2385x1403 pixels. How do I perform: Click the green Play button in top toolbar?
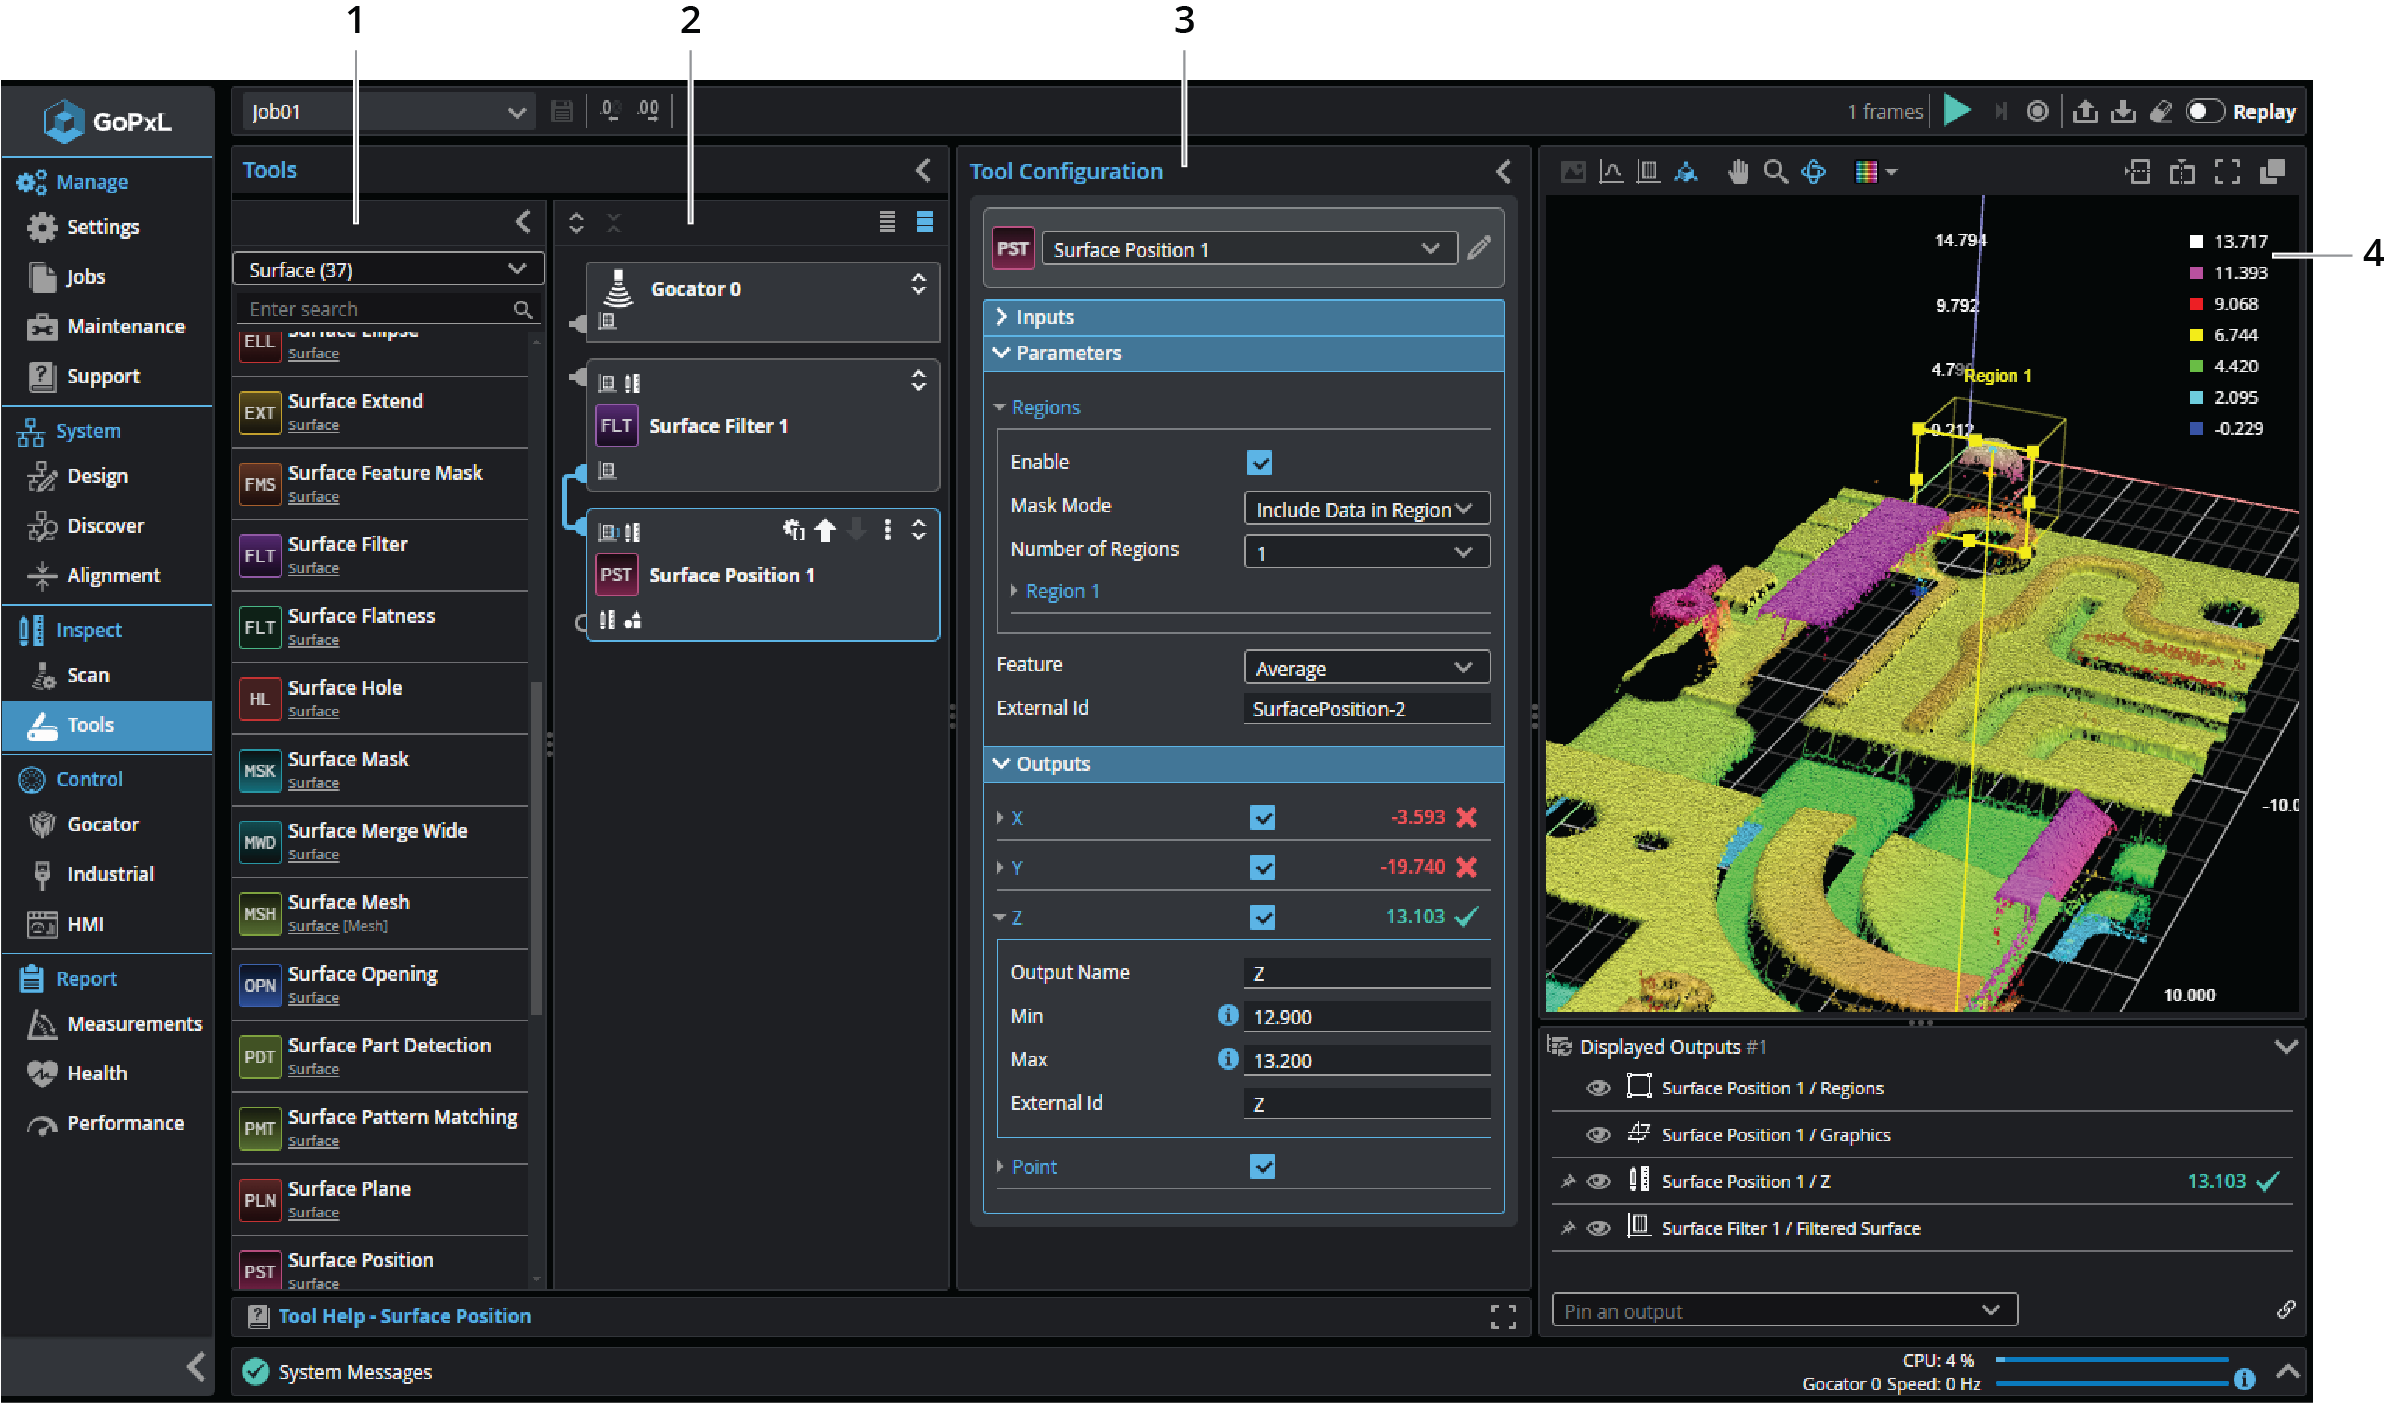(1956, 111)
